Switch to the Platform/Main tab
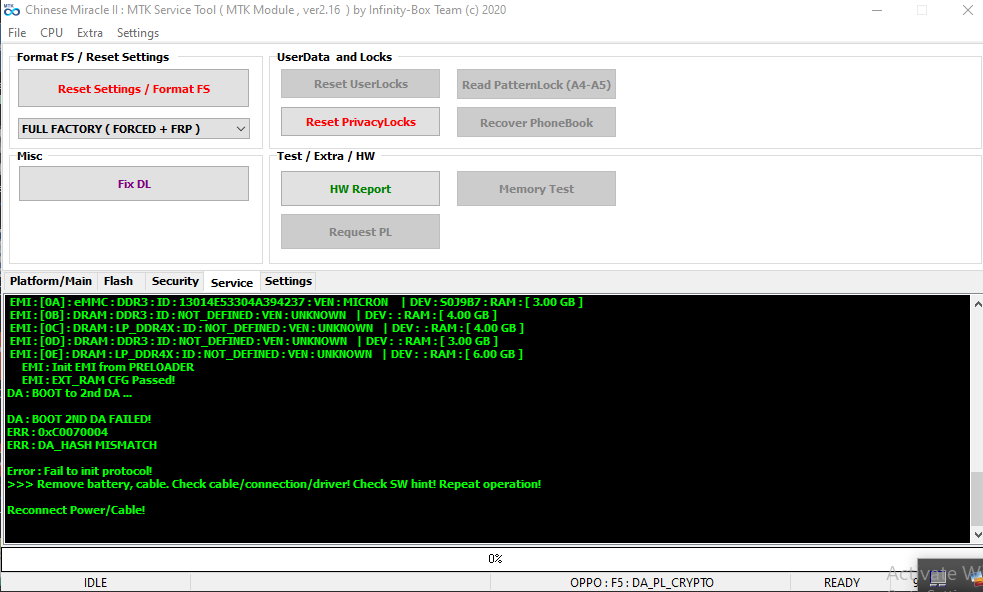The width and height of the screenshot is (983, 592). tap(51, 281)
